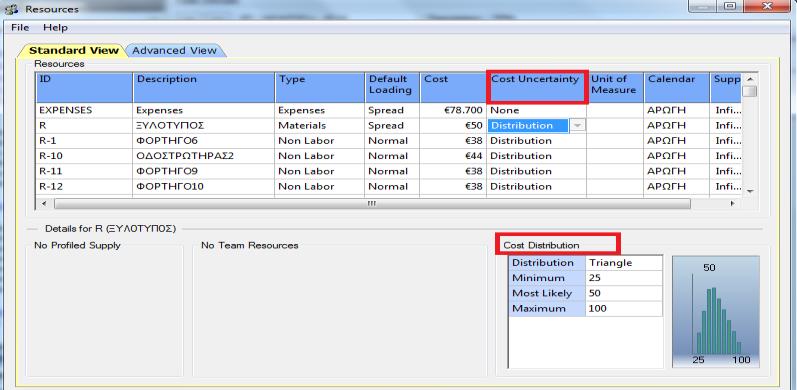Viewport: 797px width, 390px height.
Task: Click the Distribution cell of row R-10
Action: [536, 156]
